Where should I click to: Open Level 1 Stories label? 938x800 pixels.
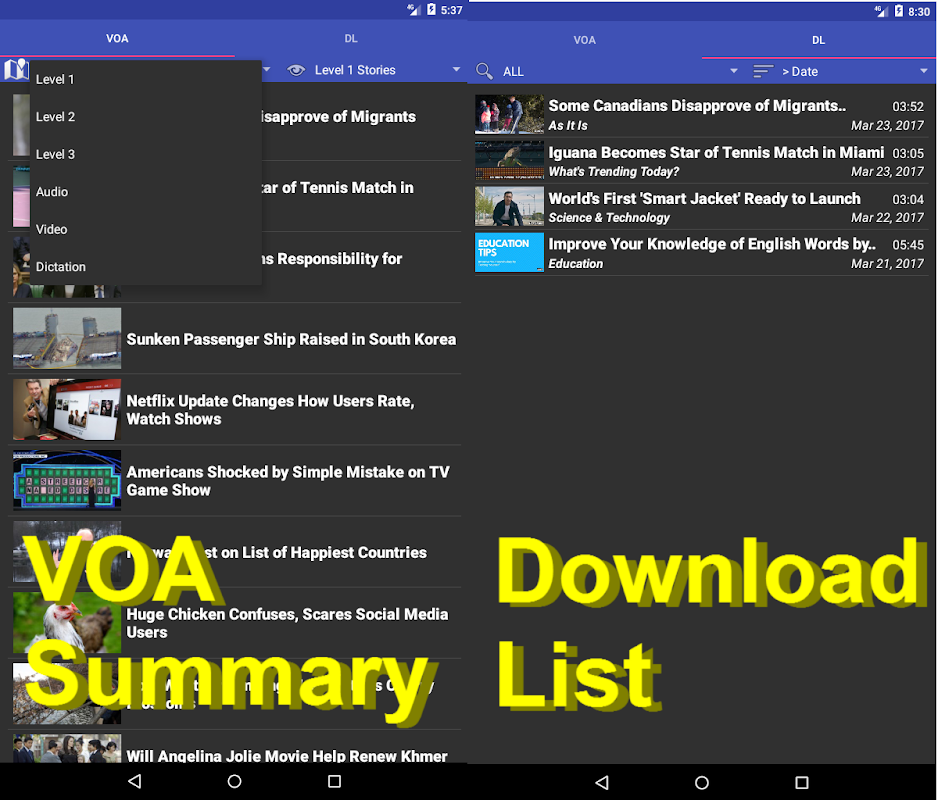click(x=355, y=70)
